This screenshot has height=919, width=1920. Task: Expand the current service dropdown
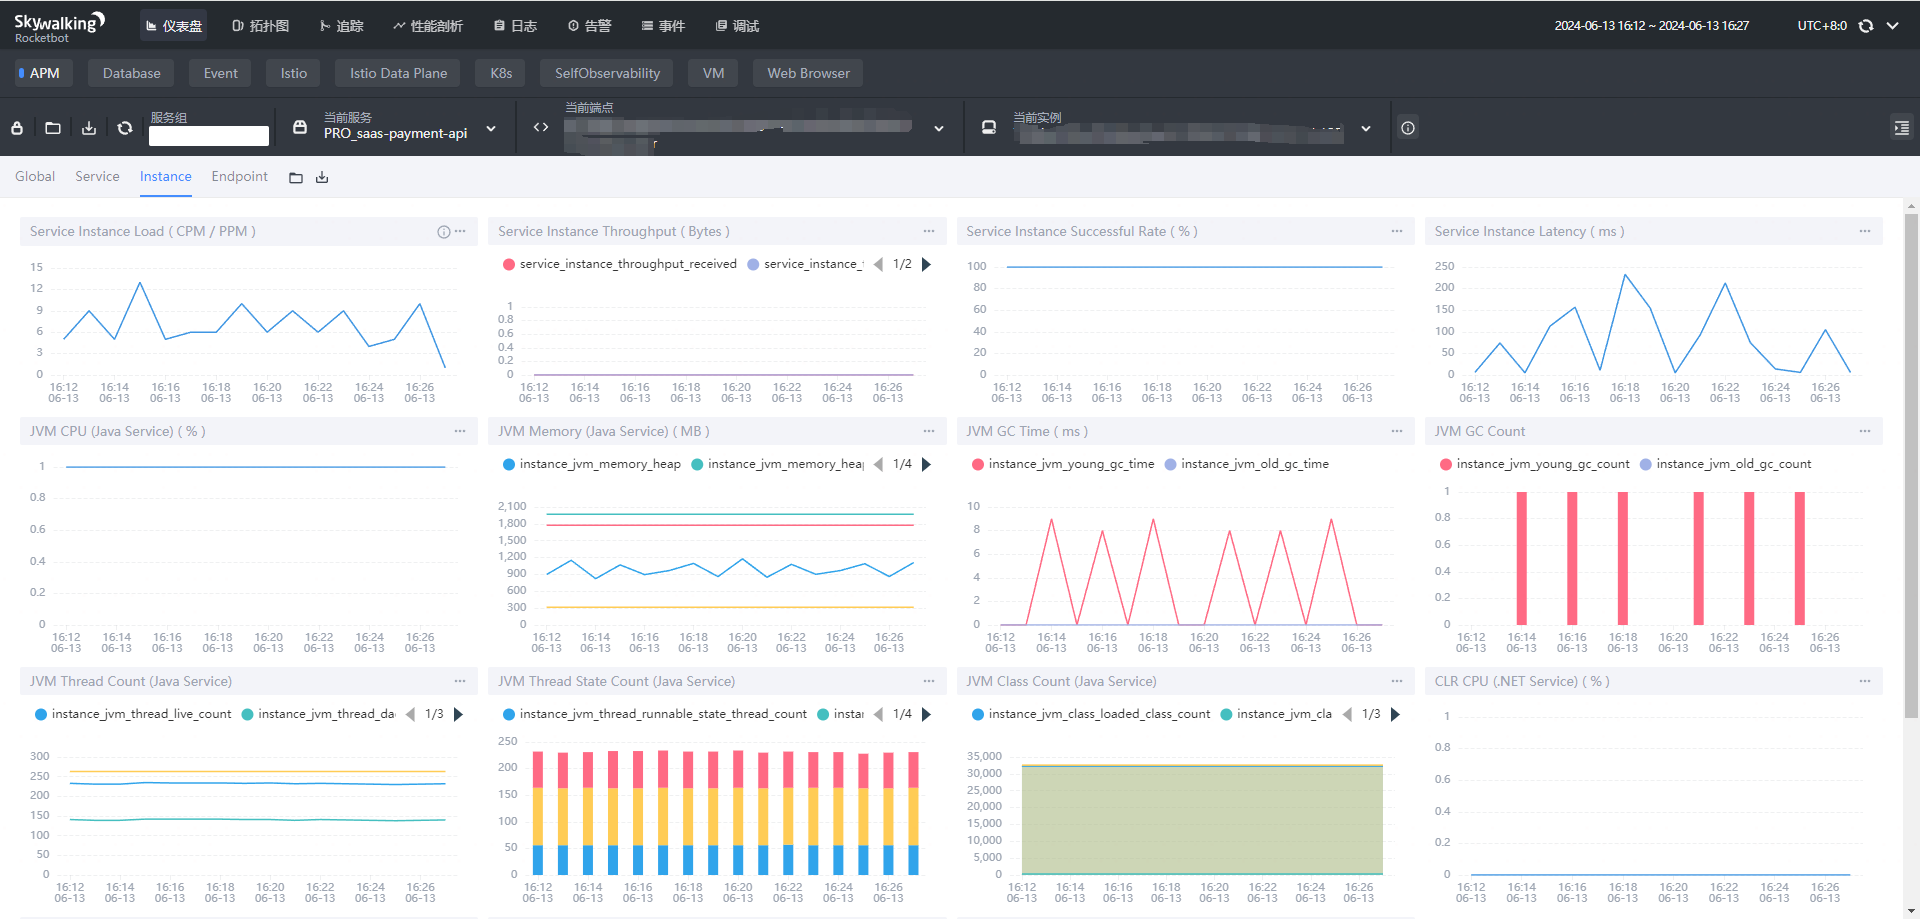tap(491, 129)
